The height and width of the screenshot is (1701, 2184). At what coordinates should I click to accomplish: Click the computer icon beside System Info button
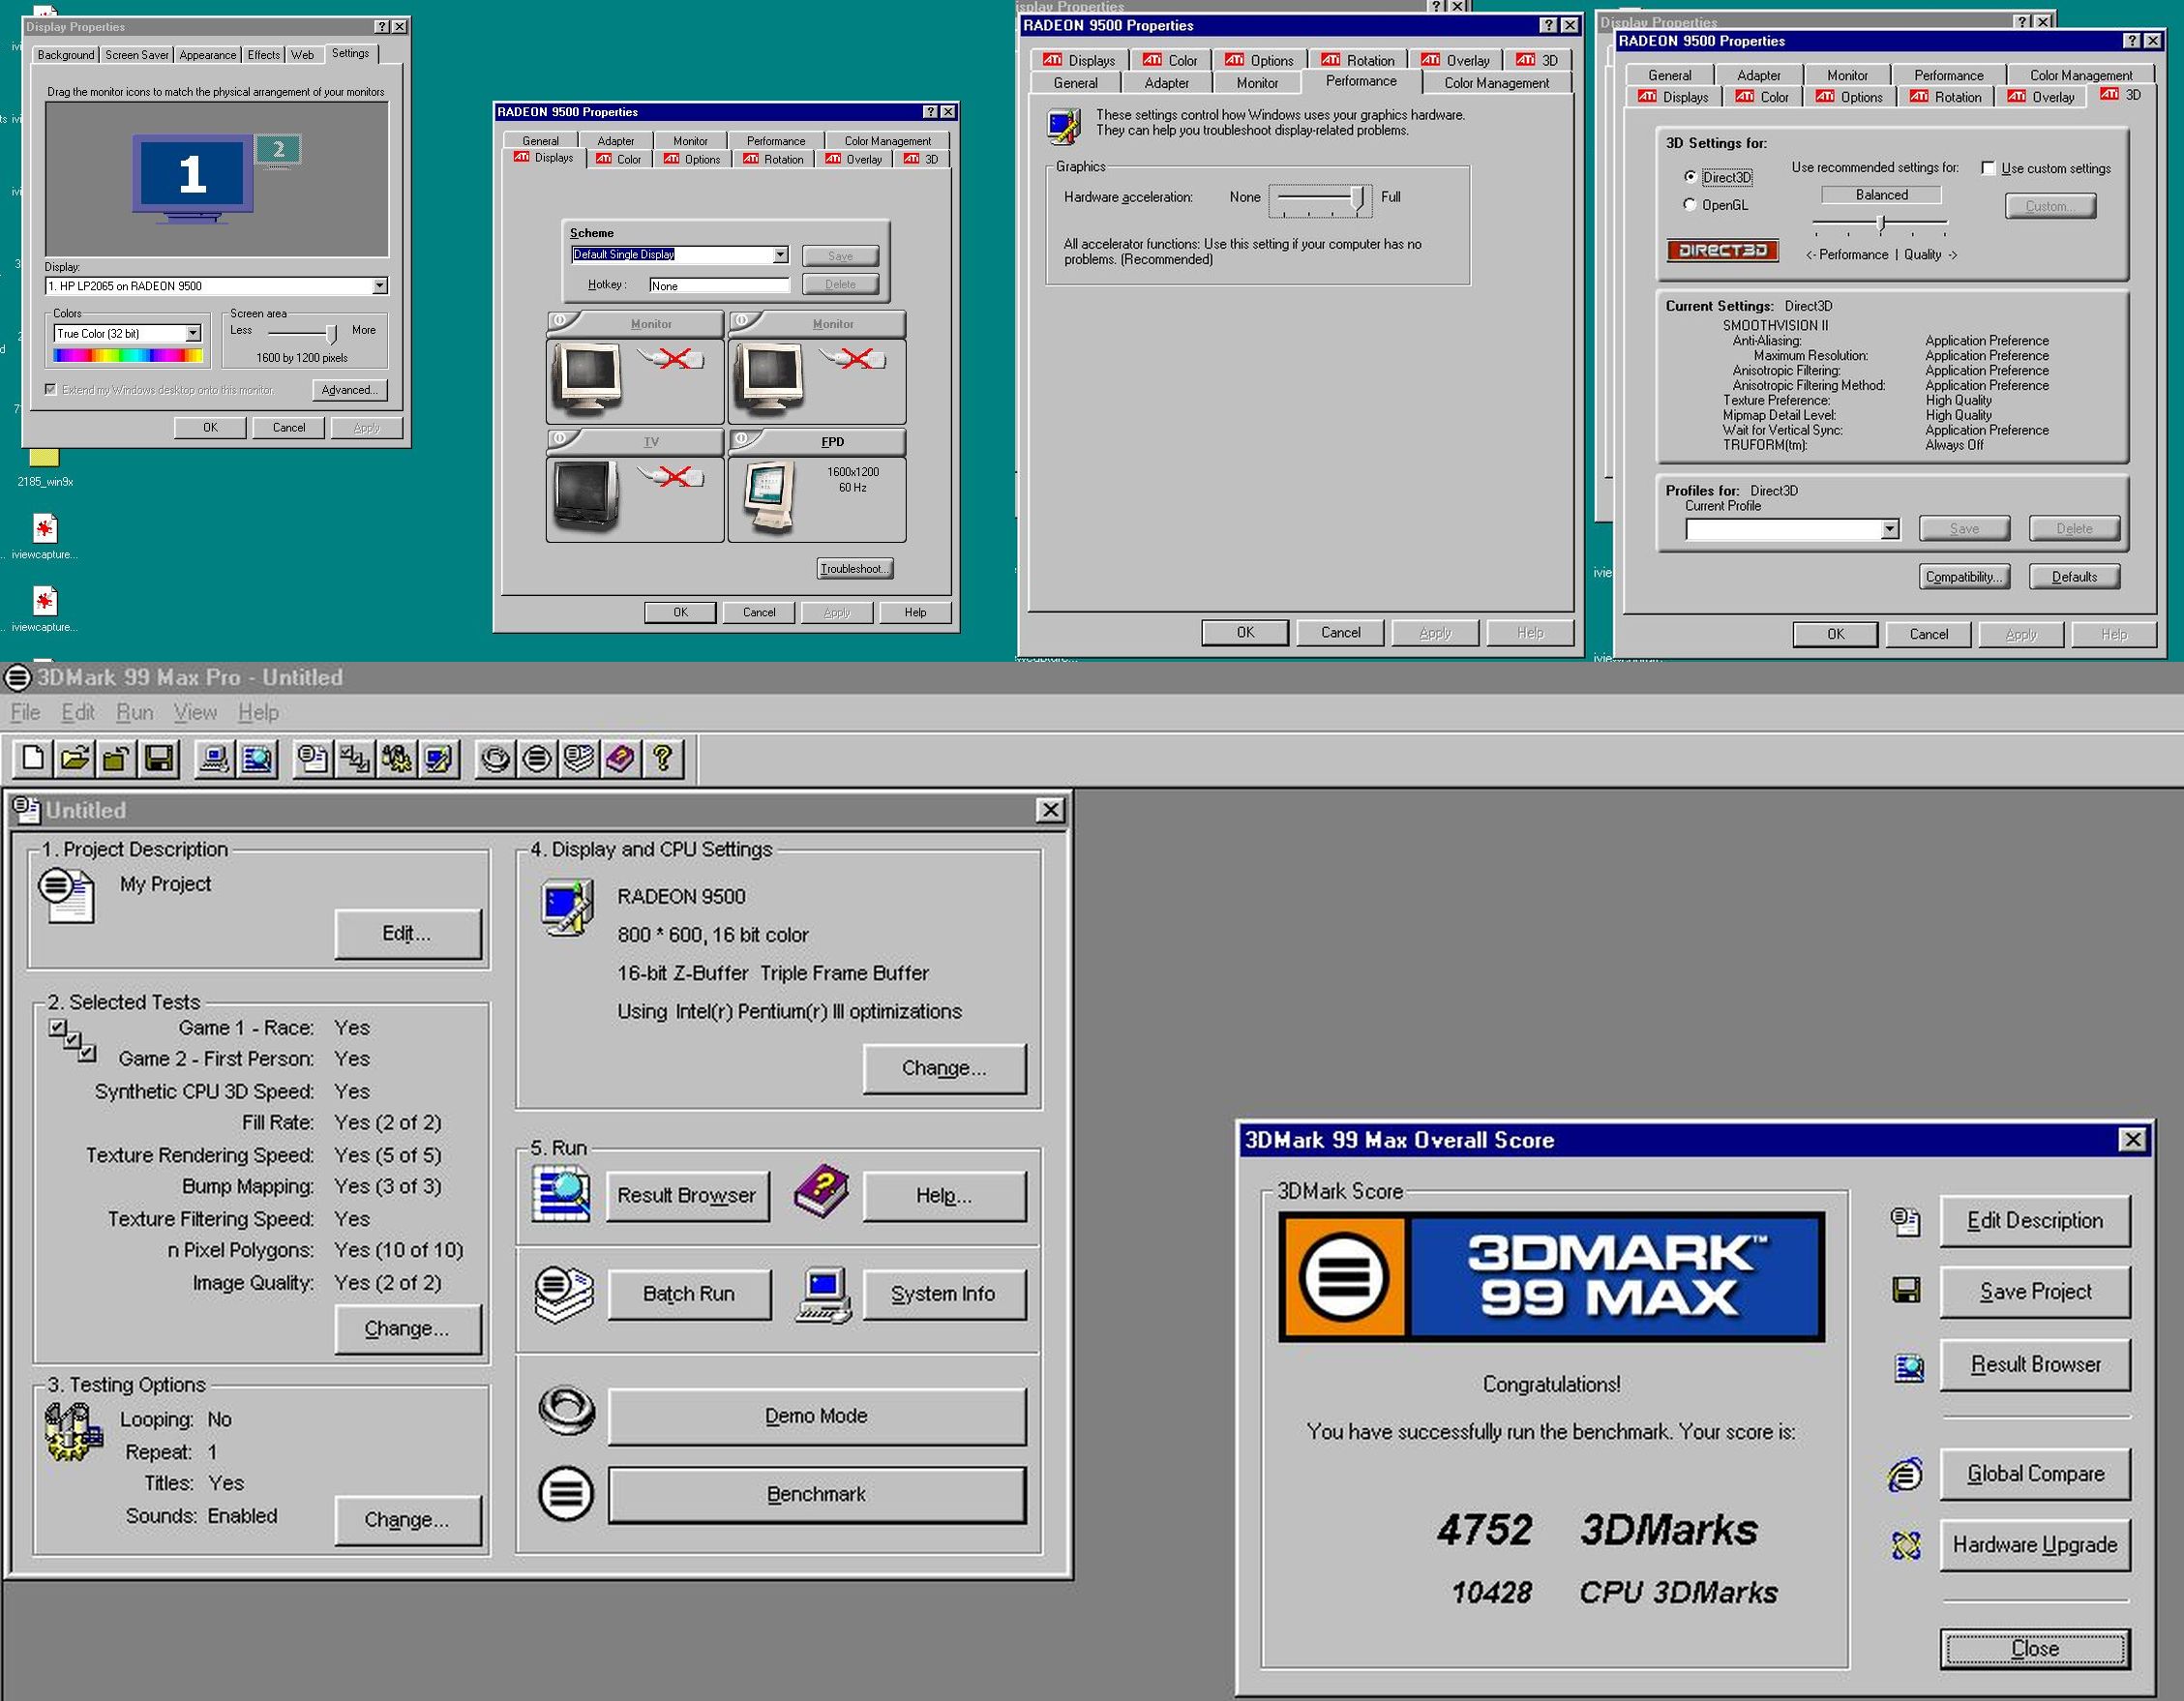click(824, 1296)
